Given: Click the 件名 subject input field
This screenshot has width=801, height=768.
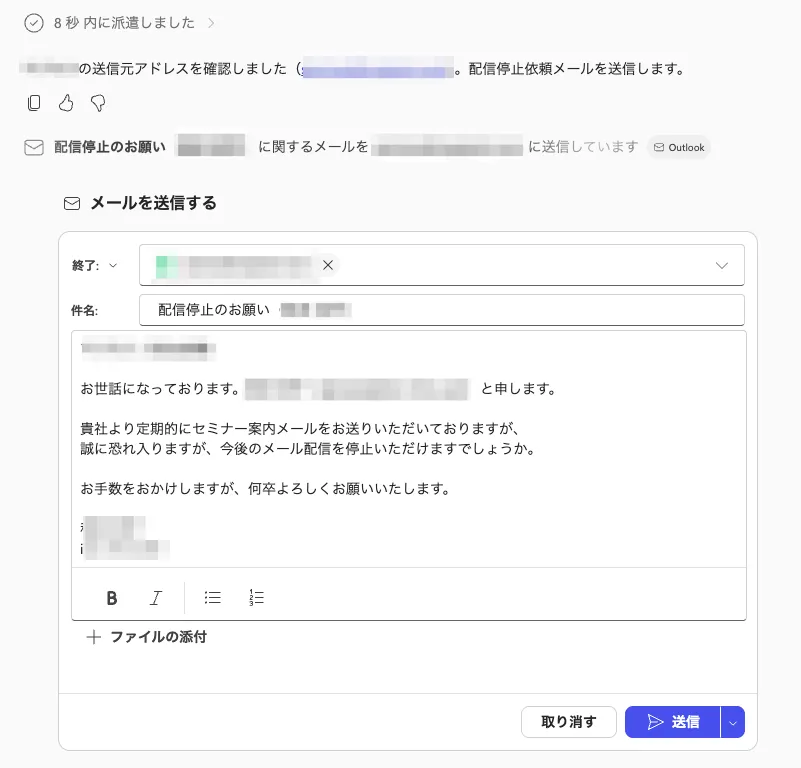Looking at the screenshot, I should pyautogui.click(x=440, y=310).
